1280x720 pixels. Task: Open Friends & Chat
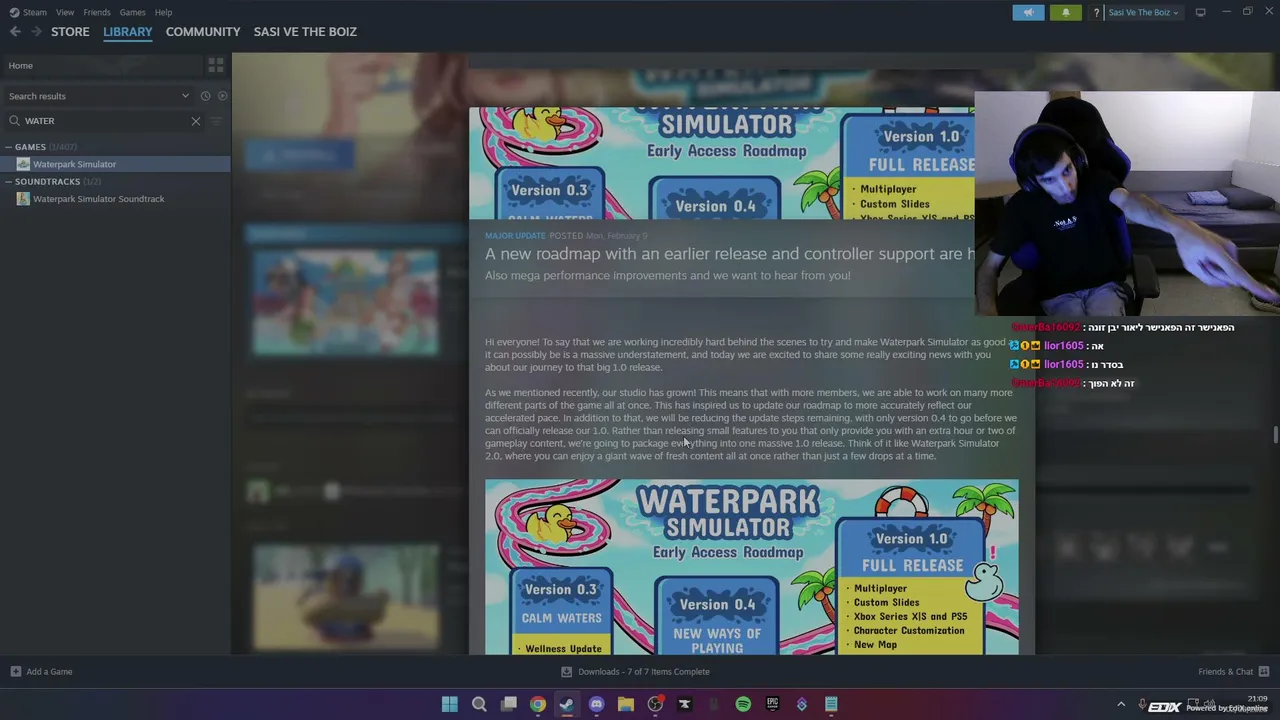coord(1234,672)
